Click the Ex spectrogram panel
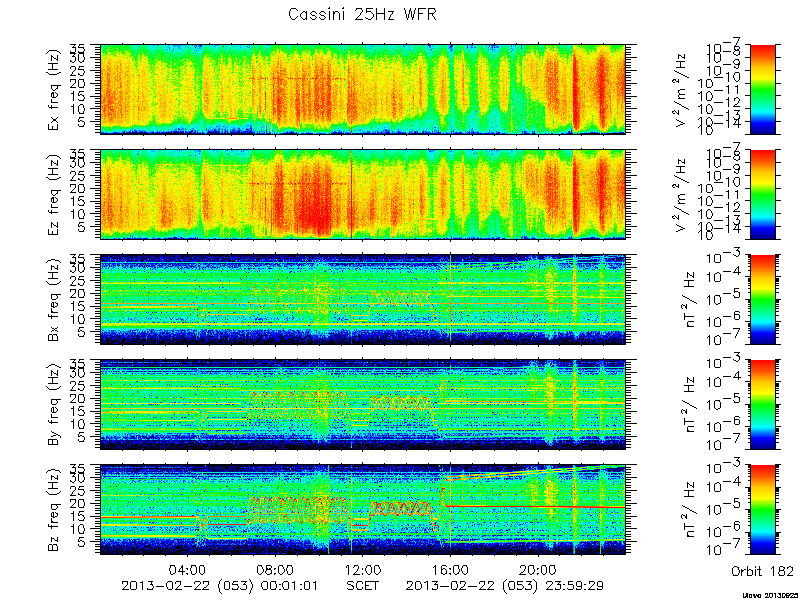The width and height of the screenshot is (800, 600). [x=363, y=89]
